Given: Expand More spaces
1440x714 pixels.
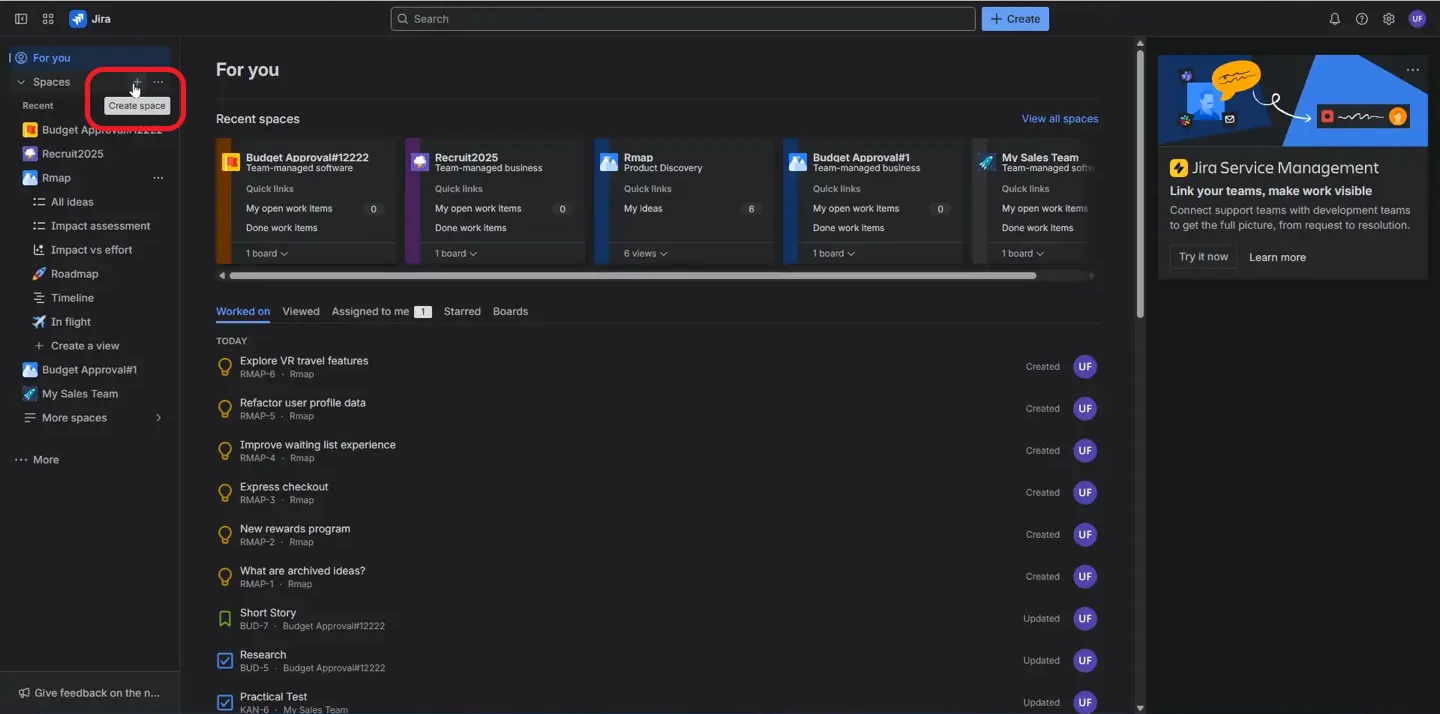Looking at the screenshot, I should coord(90,418).
